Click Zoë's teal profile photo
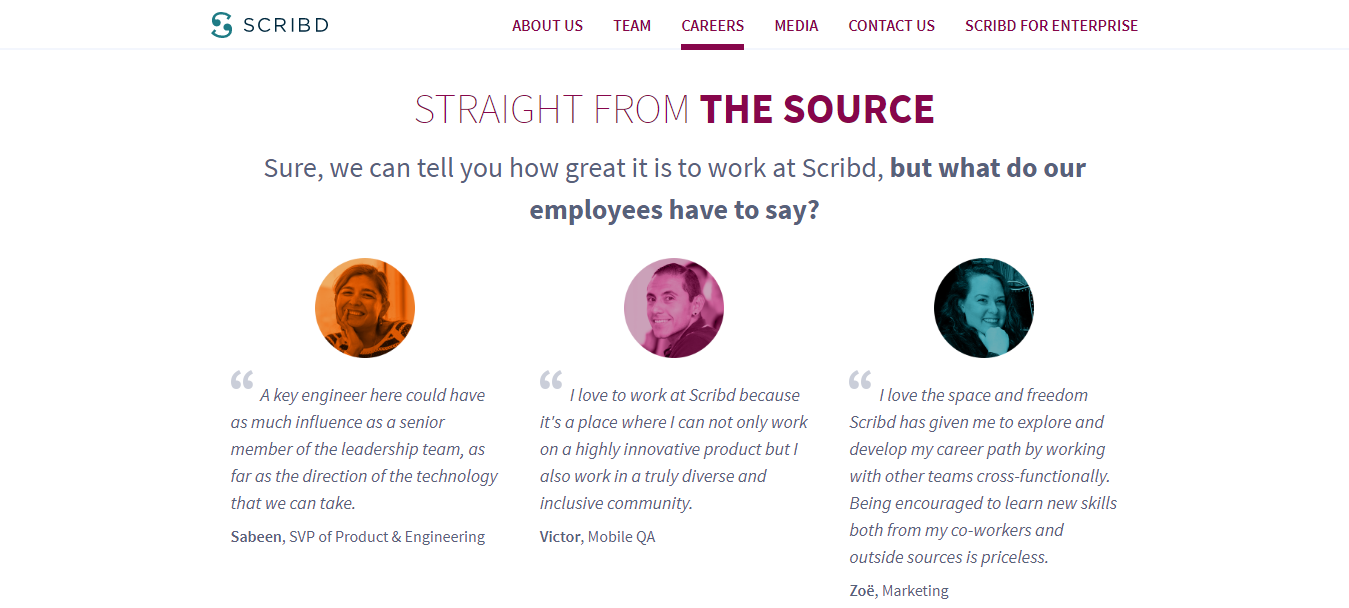 tap(983, 308)
